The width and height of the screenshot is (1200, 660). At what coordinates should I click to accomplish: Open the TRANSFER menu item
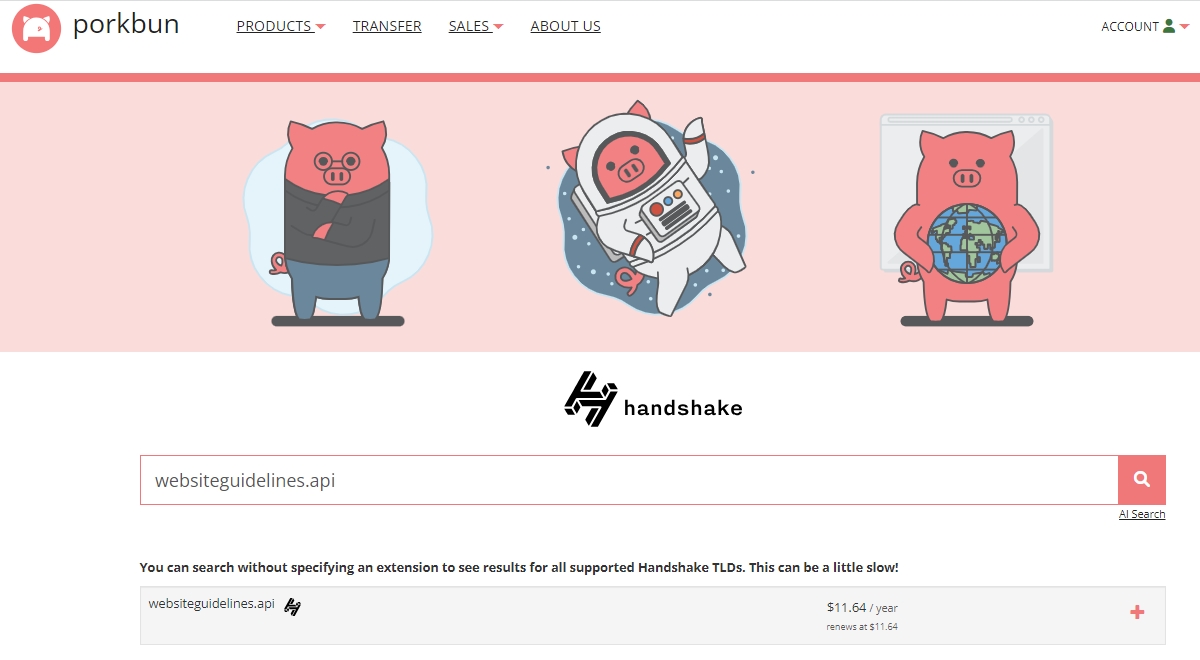pos(387,27)
